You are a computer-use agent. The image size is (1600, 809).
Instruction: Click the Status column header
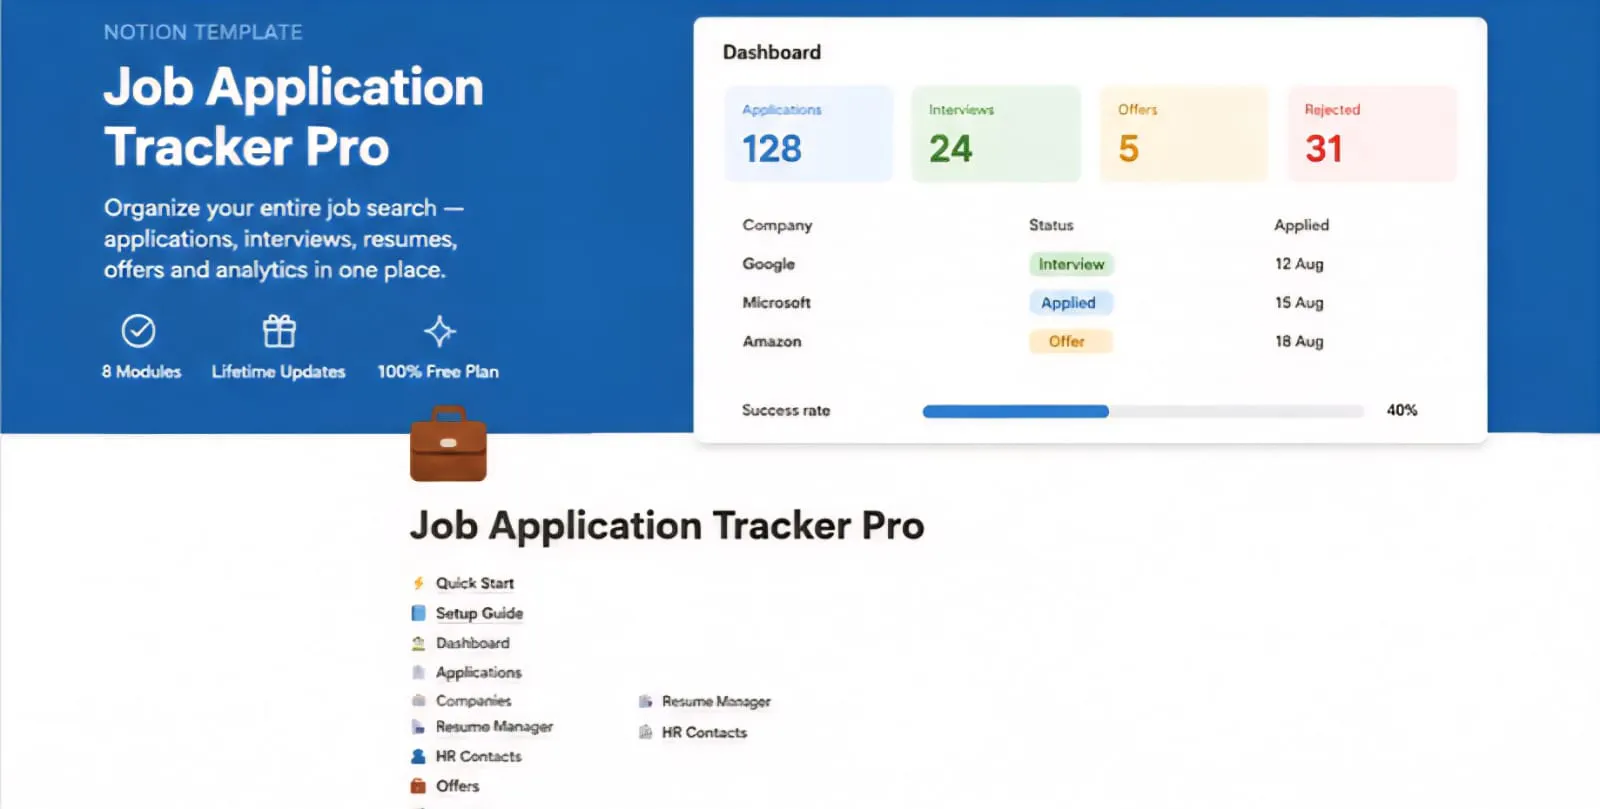[1051, 225]
